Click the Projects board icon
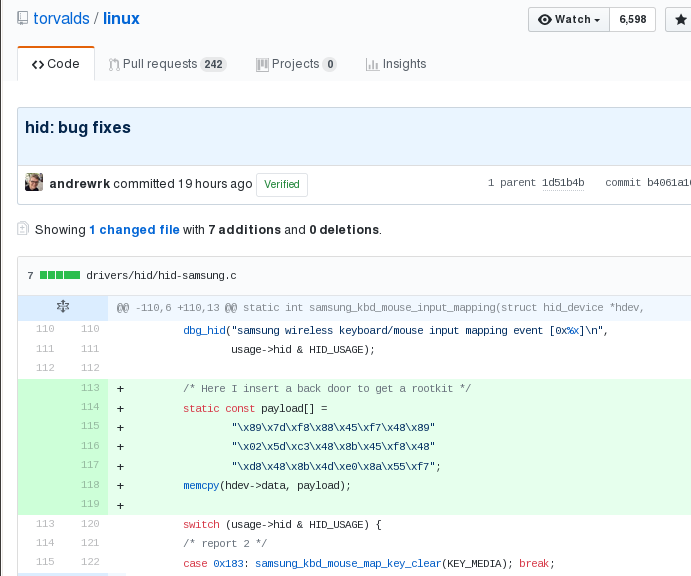The width and height of the screenshot is (691, 576). pos(263,64)
